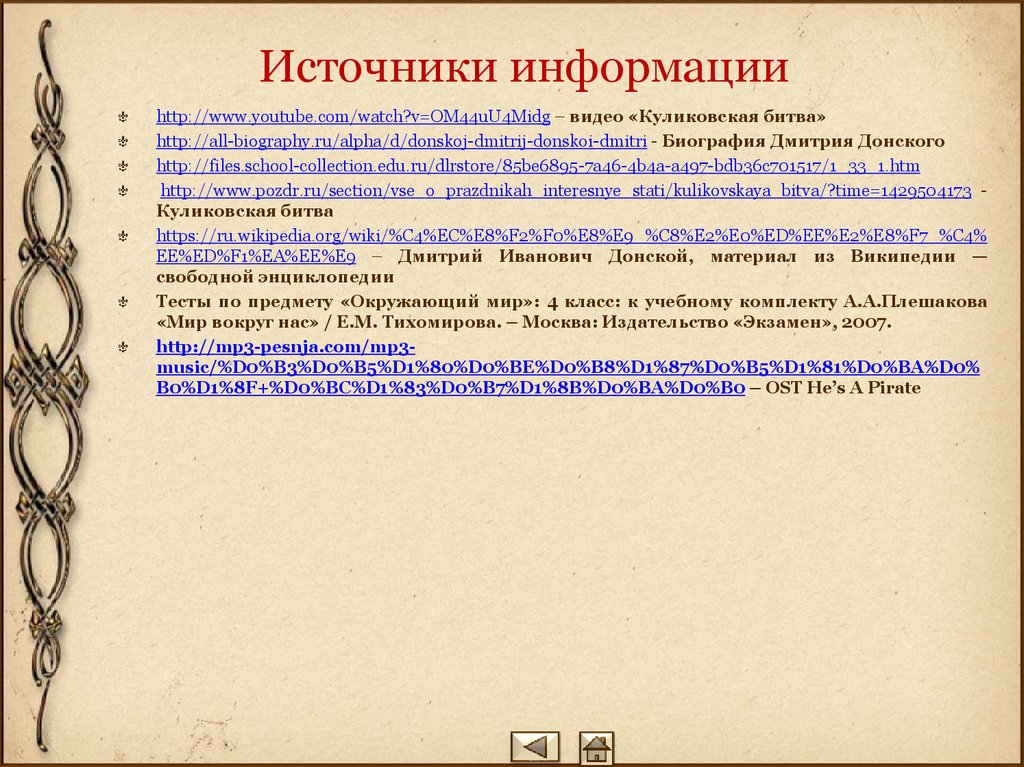Click the back navigation arrow icon

[533, 744]
